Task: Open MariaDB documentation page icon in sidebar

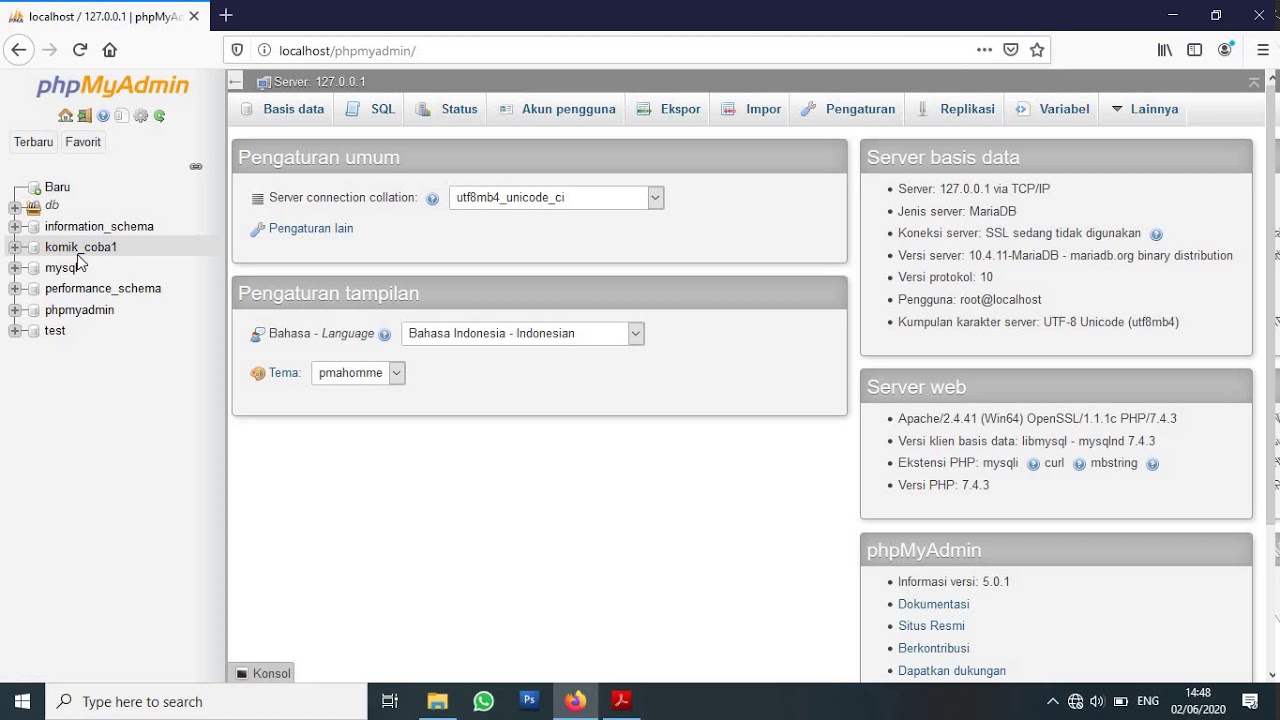Action: [x=121, y=116]
